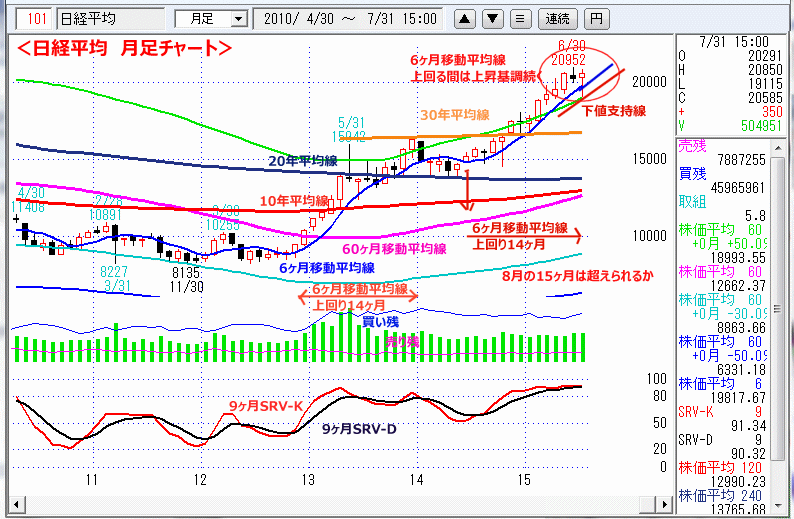This screenshot has height=519, width=794.
Task: Click the date range field 2010/4/30
Action: point(347,19)
